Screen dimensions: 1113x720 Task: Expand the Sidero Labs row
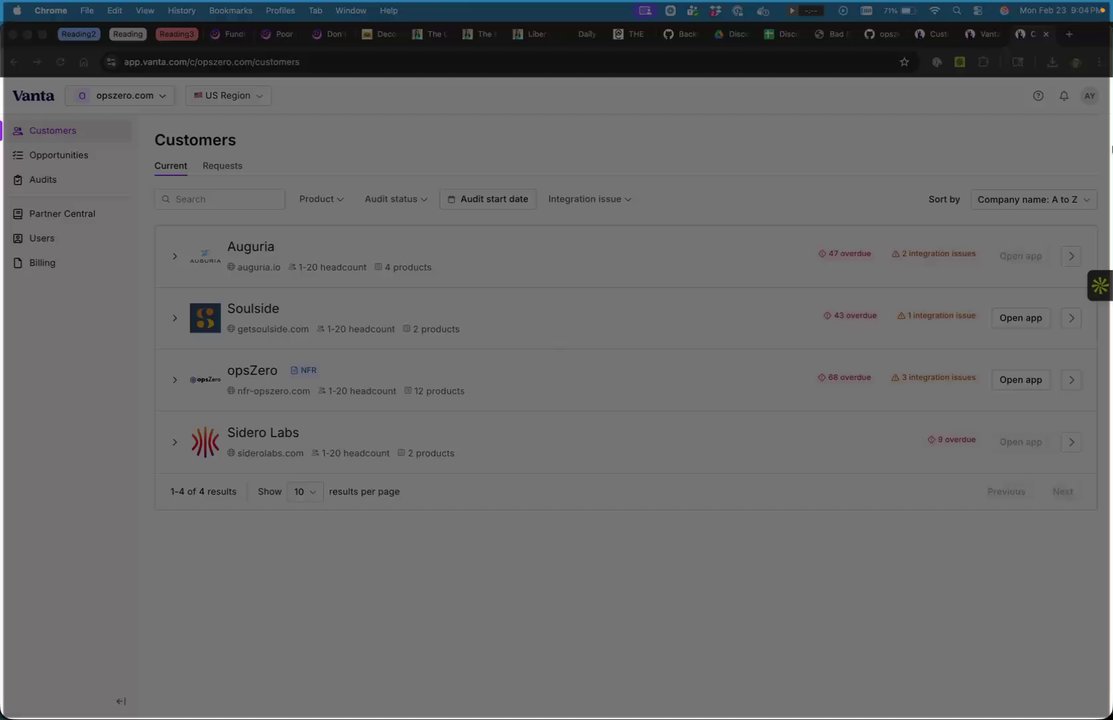pyautogui.click(x=175, y=442)
